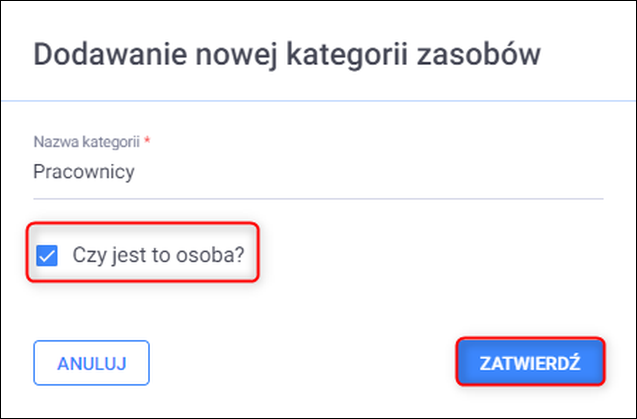
Task: Disable the "is this a person" option
Action: [47, 254]
